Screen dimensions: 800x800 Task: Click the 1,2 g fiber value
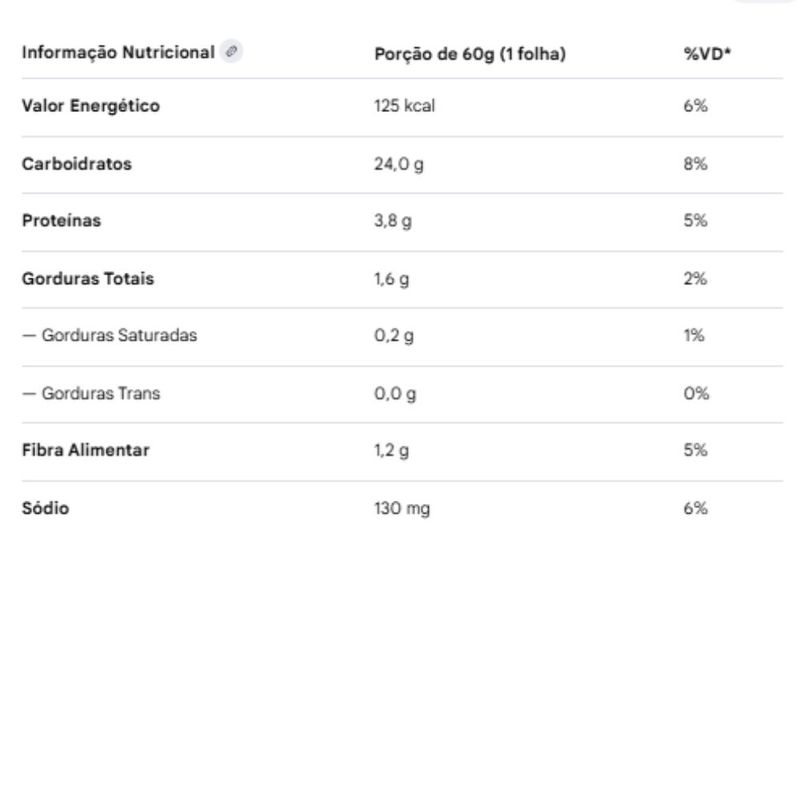tap(392, 451)
